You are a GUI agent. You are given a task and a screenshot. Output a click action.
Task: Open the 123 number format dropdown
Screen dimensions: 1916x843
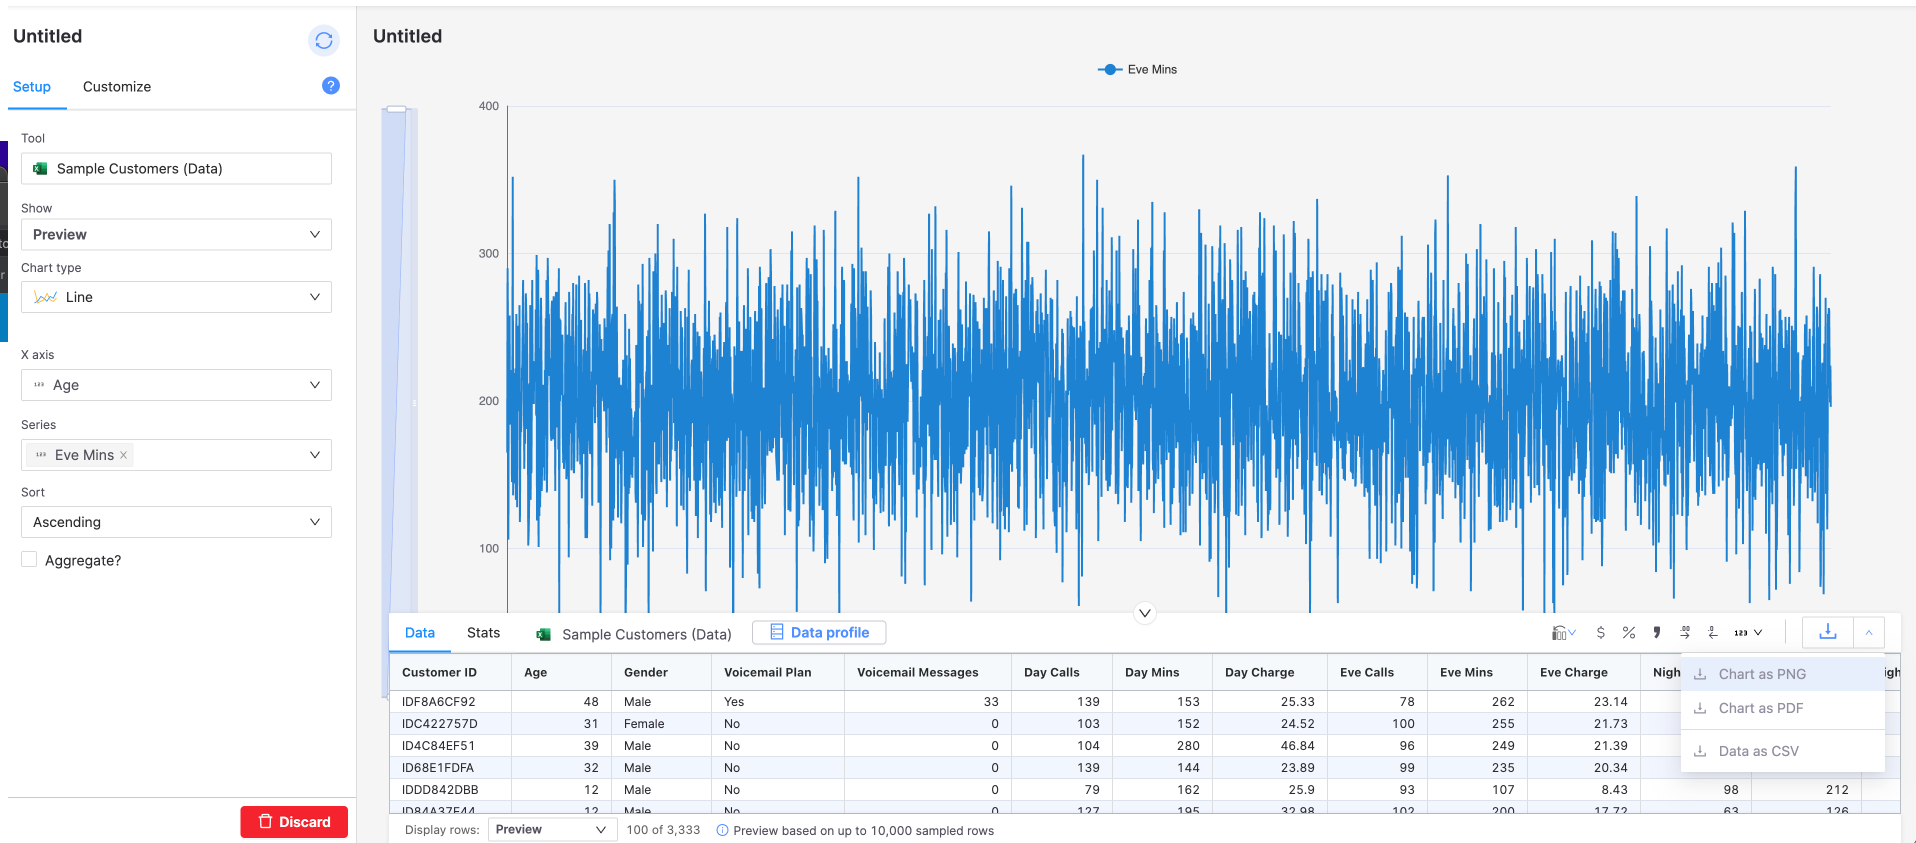(x=1748, y=633)
